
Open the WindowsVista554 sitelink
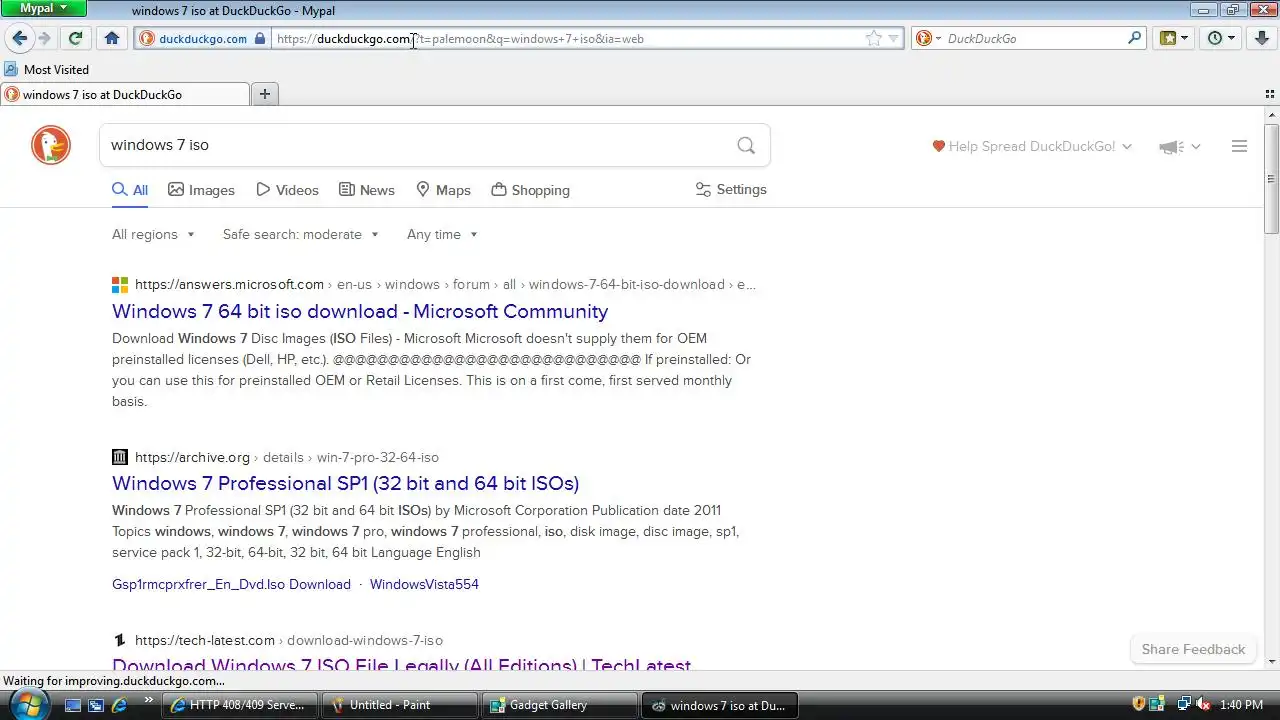coord(424,584)
